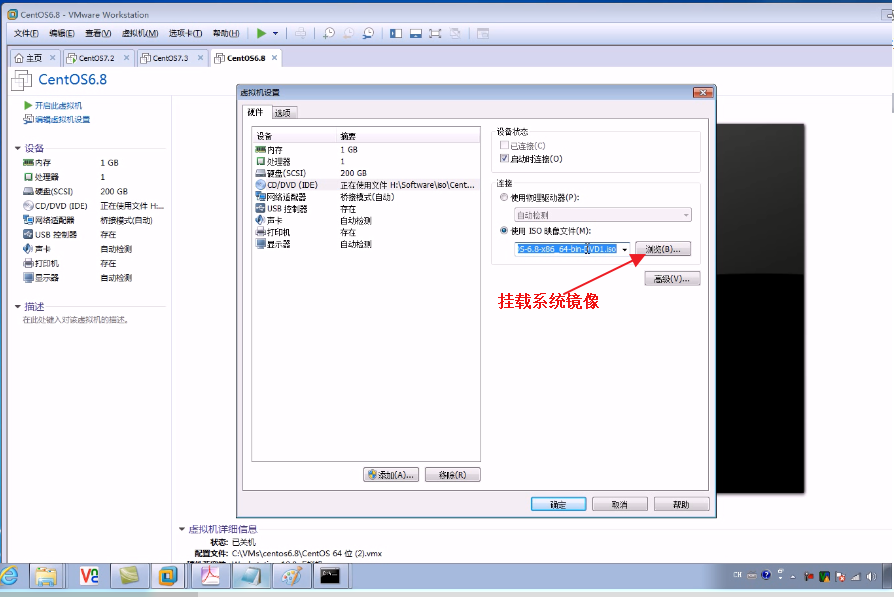Click the display icon in the left device panel

(x=28, y=278)
